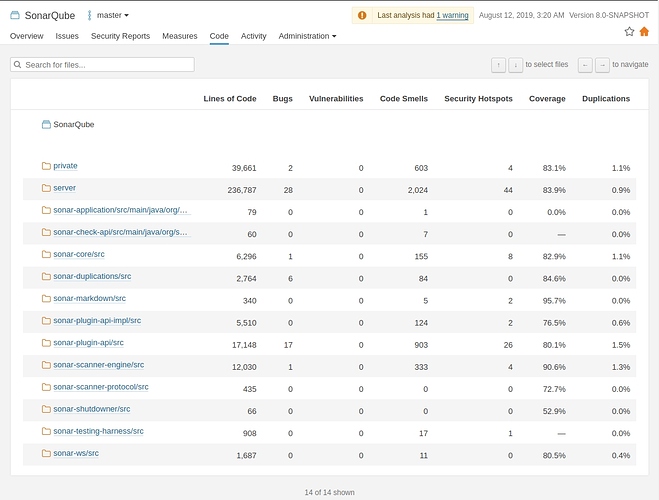Click the SonarQube project icon in header

click(15, 16)
